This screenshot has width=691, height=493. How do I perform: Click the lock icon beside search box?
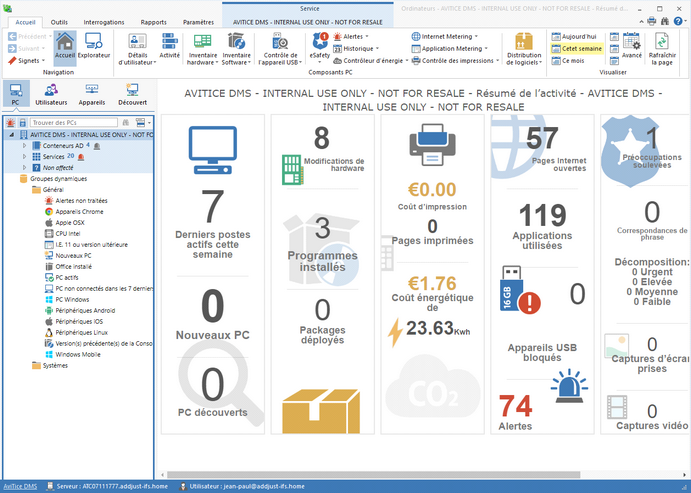tap(22, 122)
